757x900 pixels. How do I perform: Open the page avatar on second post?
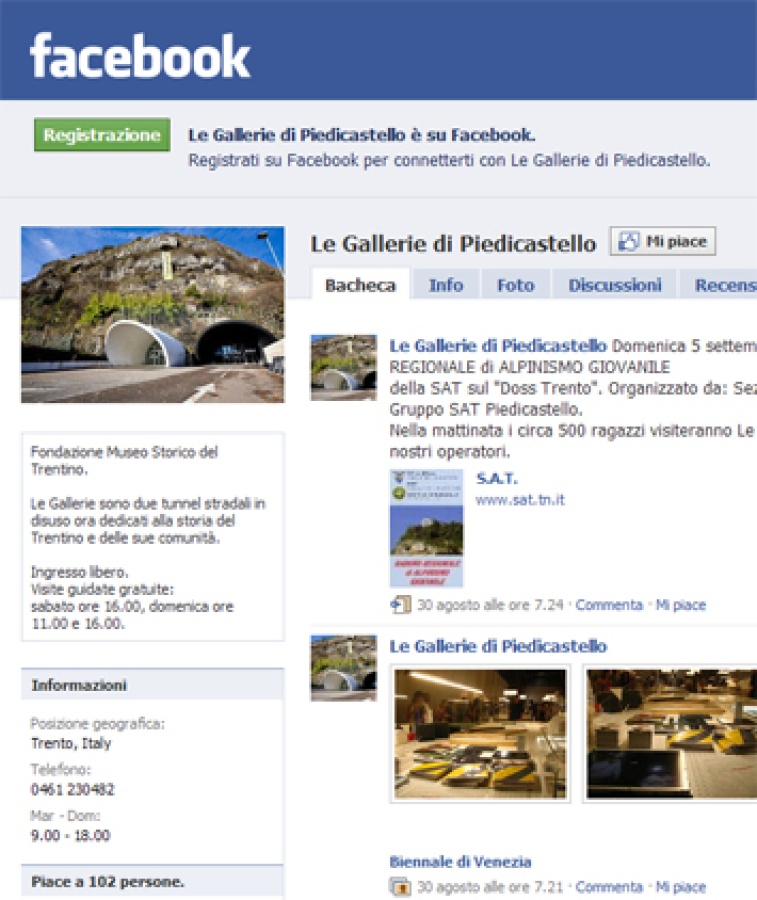coord(344,668)
